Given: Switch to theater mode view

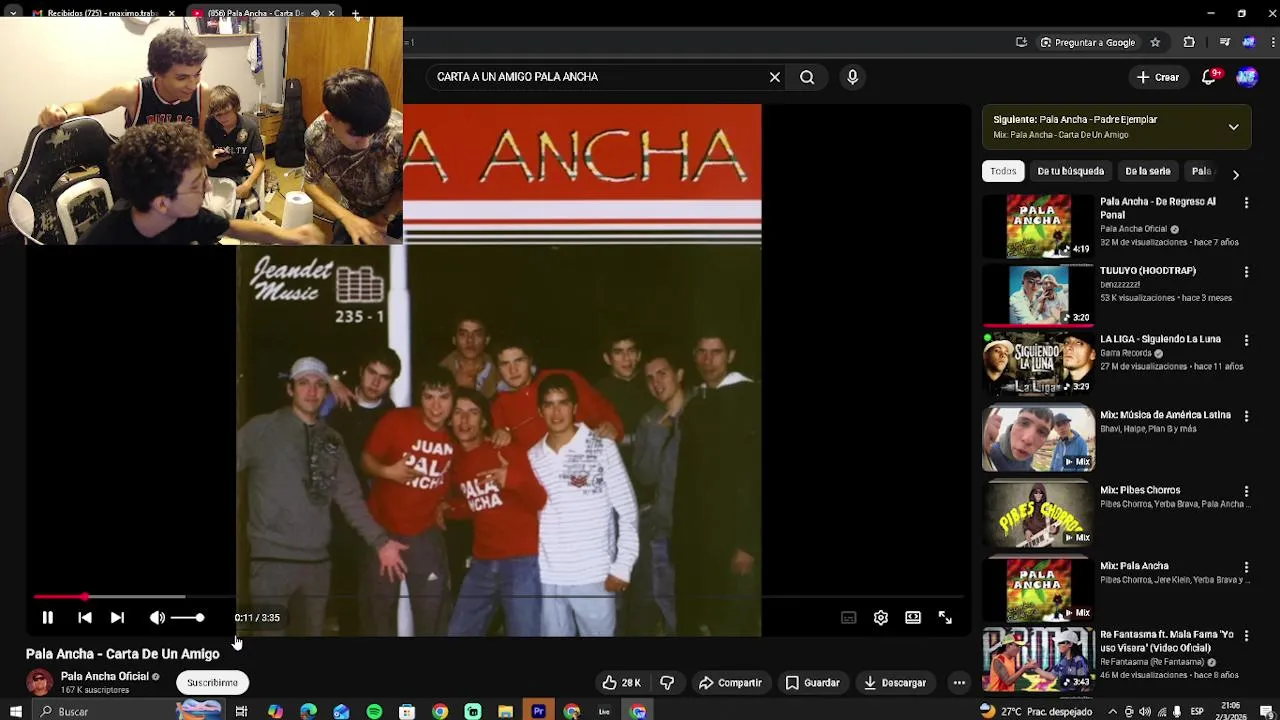Looking at the screenshot, I should [913, 618].
